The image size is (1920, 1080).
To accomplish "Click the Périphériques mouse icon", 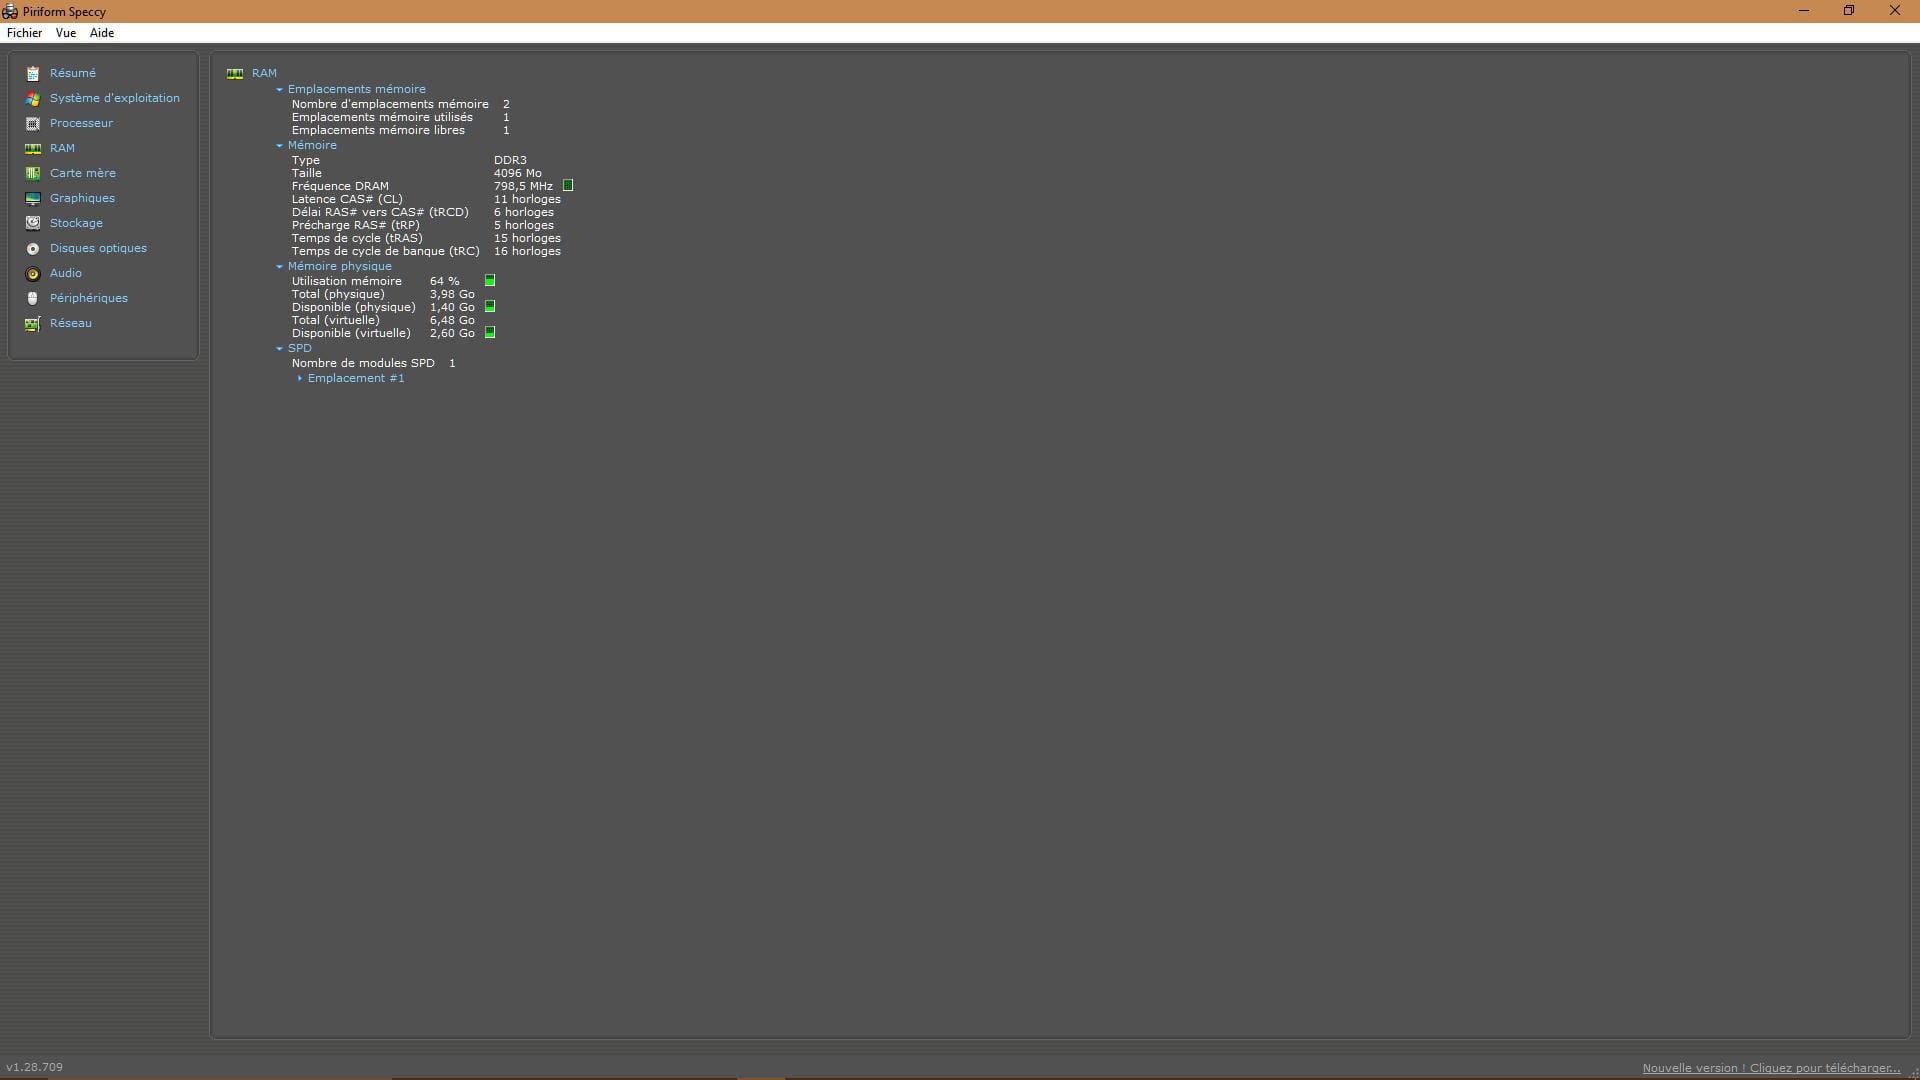I will [x=33, y=298].
